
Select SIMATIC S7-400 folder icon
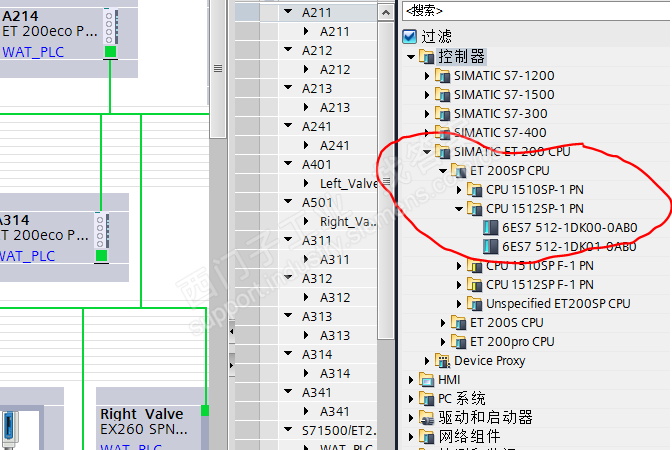click(x=442, y=132)
